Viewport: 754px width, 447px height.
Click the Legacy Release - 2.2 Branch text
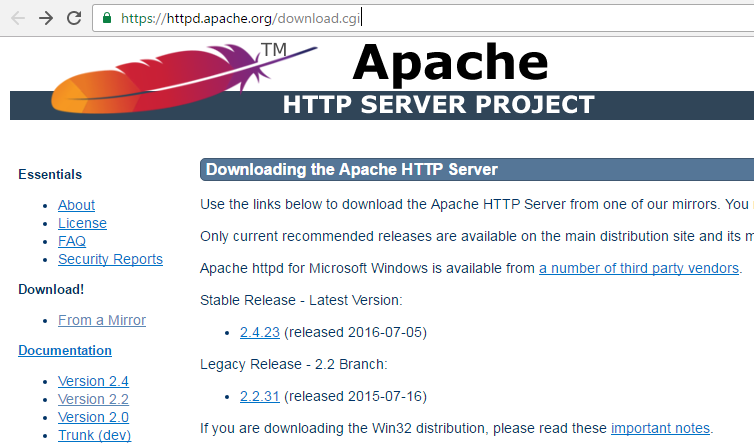click(x=294, y=364)
